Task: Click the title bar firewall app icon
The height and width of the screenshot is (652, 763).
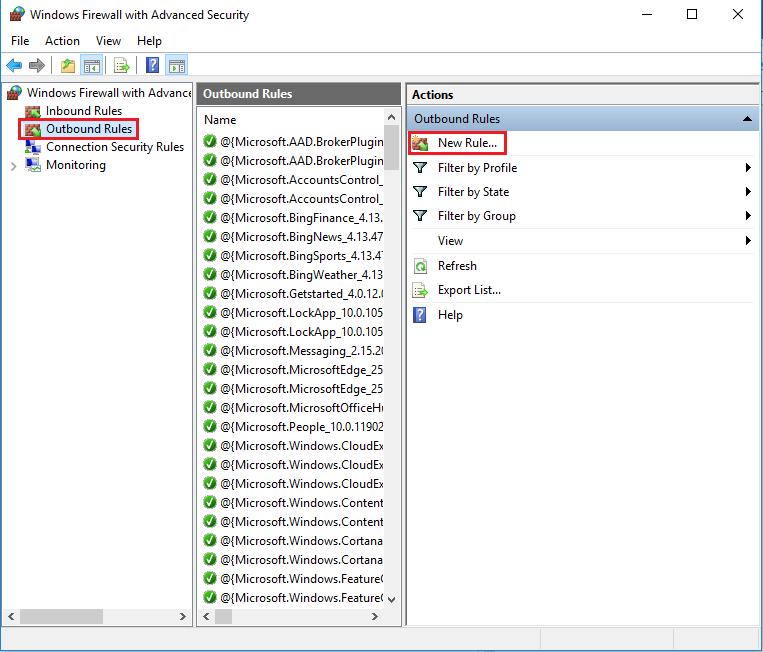Action: (x=17, y=14)
